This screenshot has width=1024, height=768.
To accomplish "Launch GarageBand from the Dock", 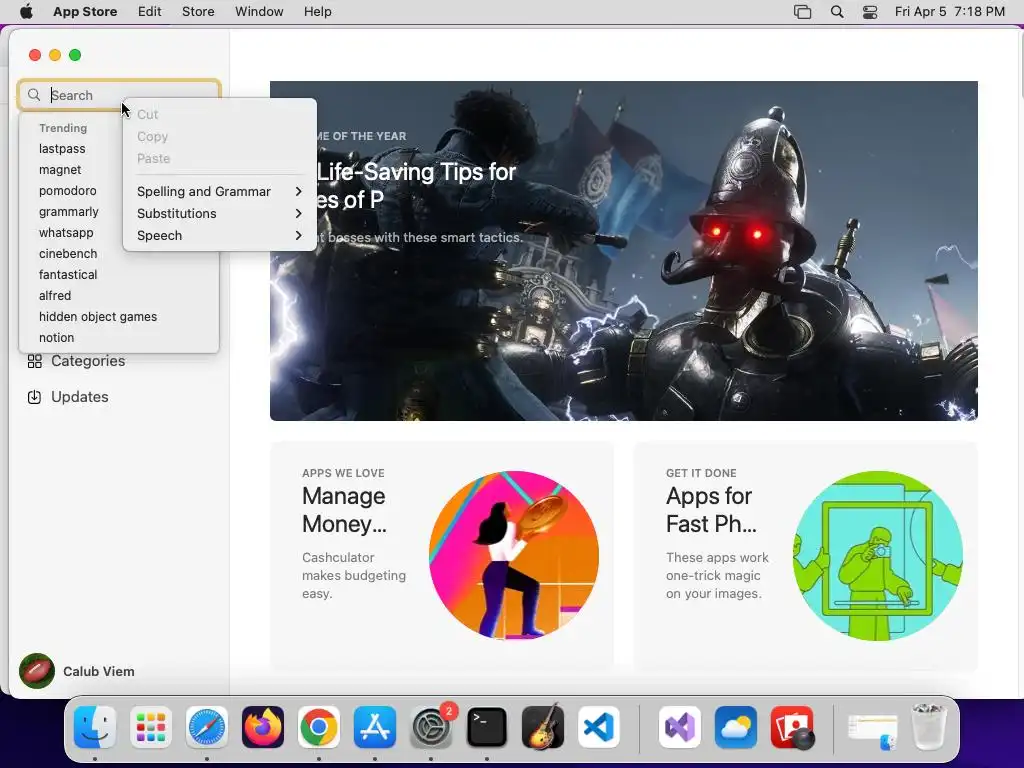I will tap(543, 727).
